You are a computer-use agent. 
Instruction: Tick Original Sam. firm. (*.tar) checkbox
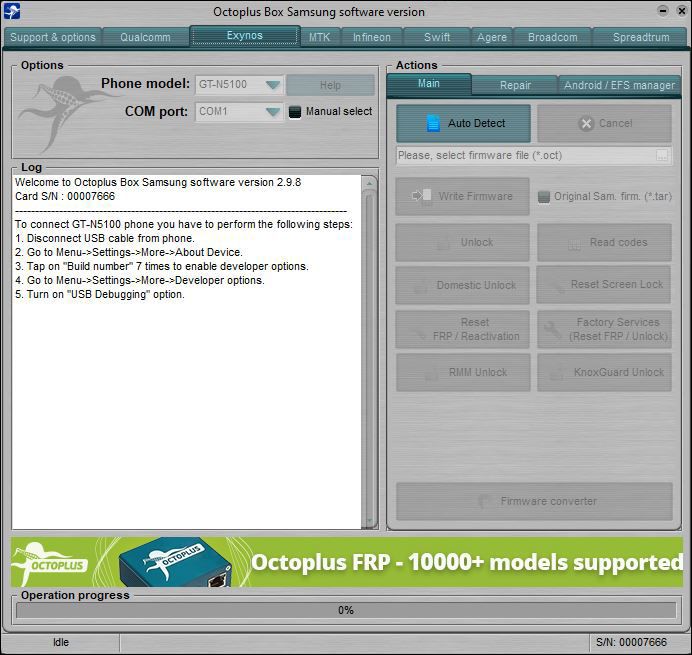click(544, 196)
